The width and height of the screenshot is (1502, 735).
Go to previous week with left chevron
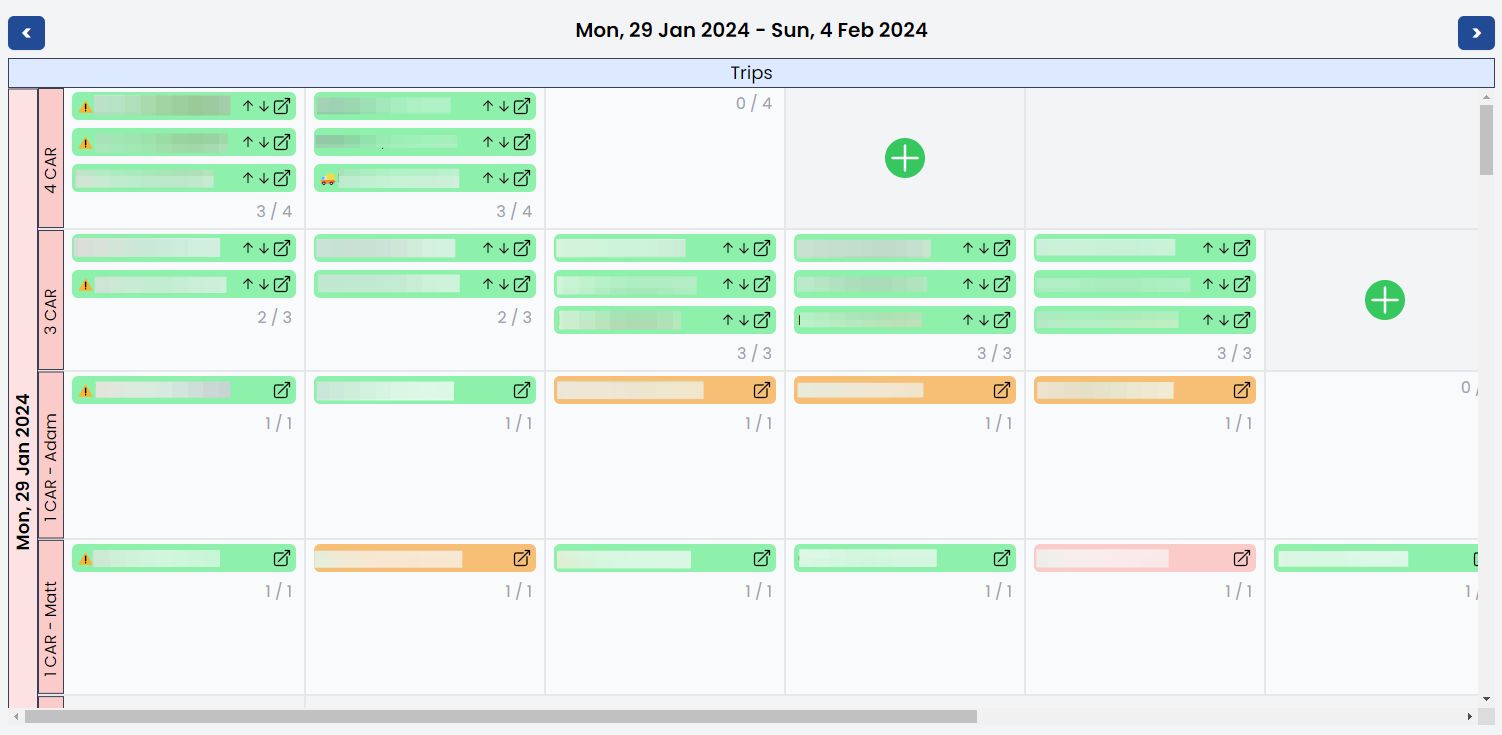[x=26, y=33]
